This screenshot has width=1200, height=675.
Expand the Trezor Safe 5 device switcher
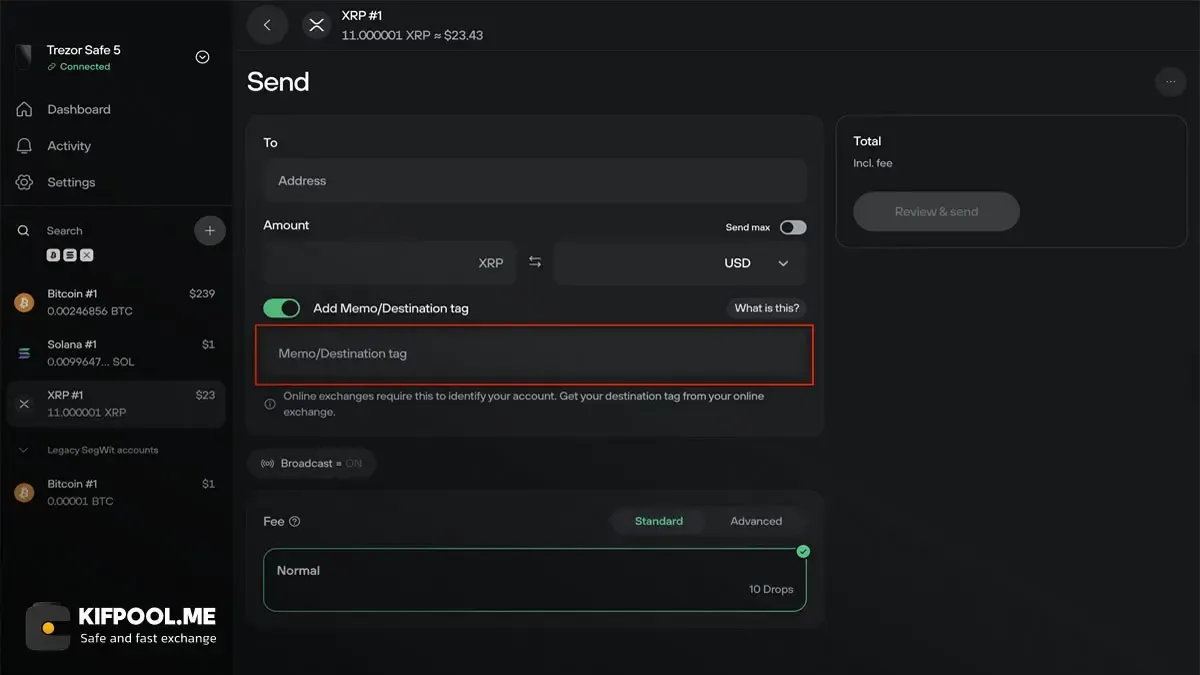202,57
